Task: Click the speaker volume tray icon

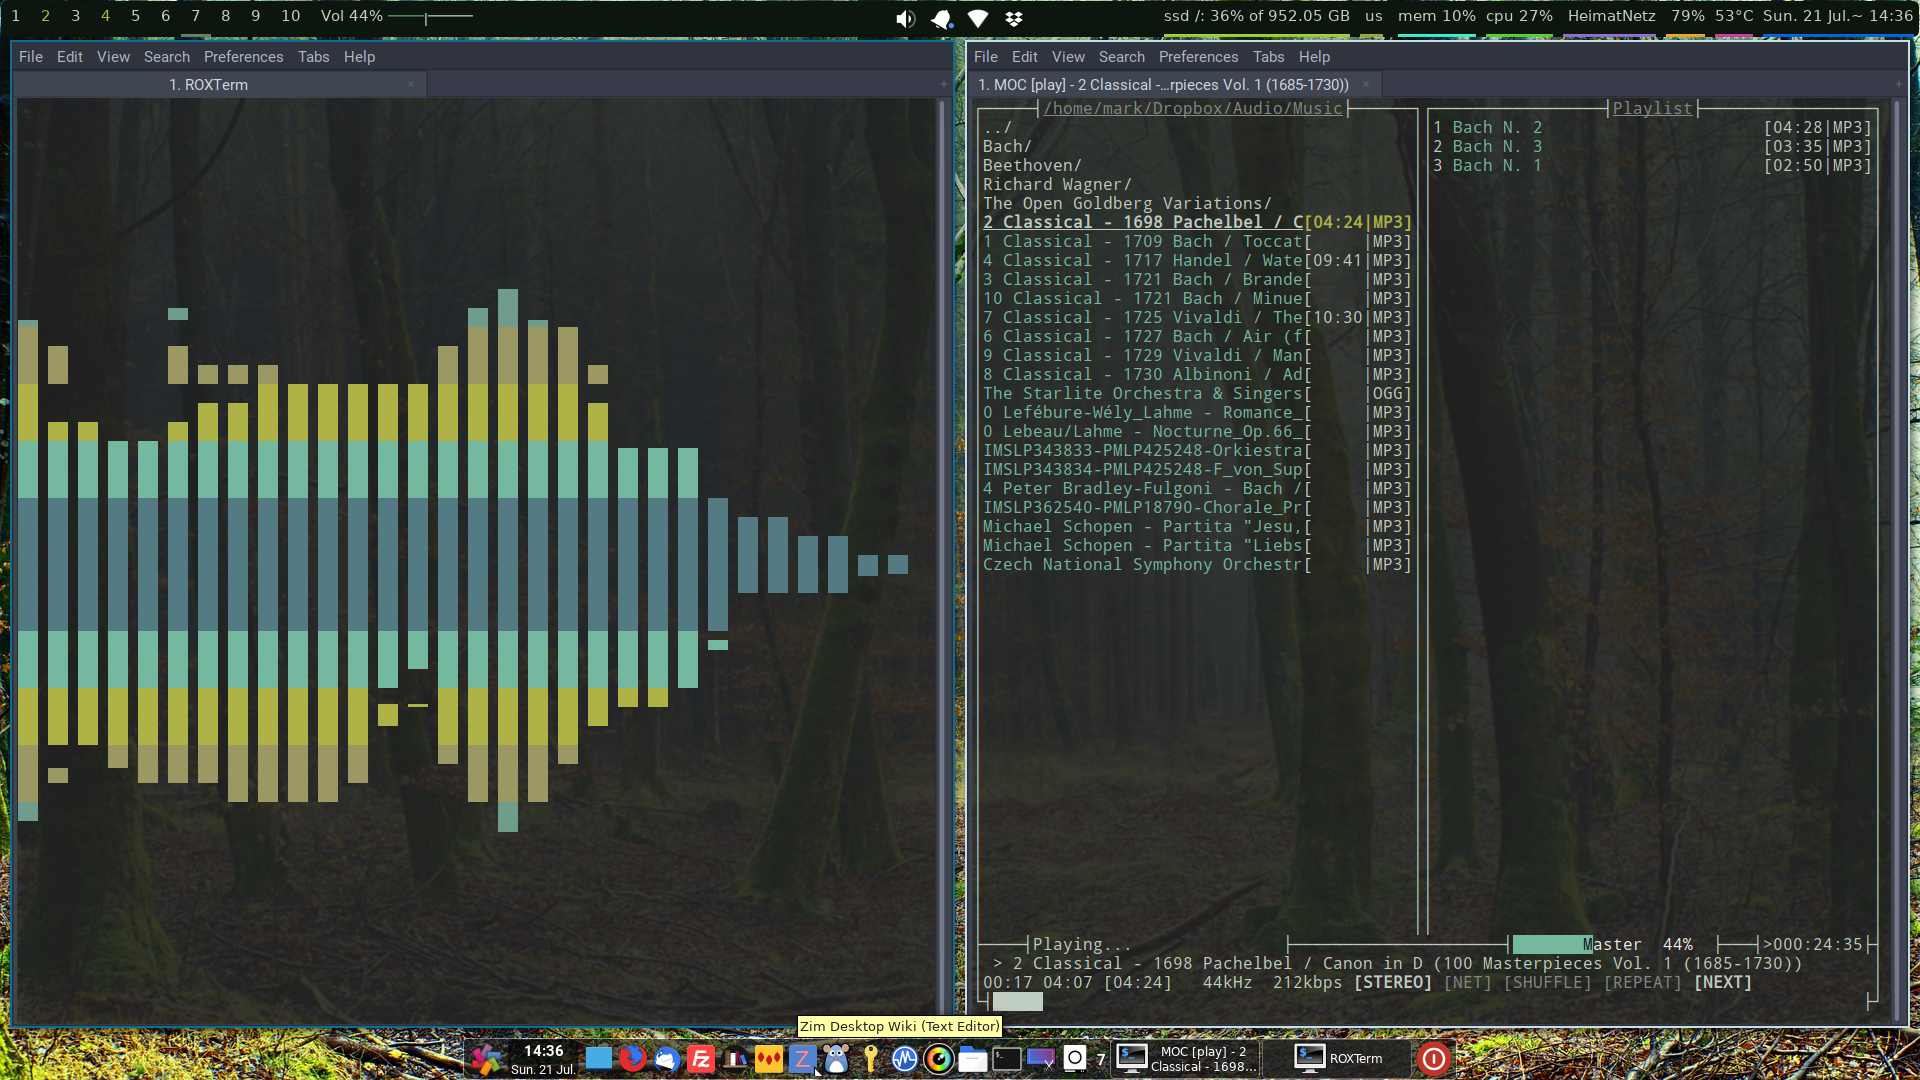Action: point(905,18)
